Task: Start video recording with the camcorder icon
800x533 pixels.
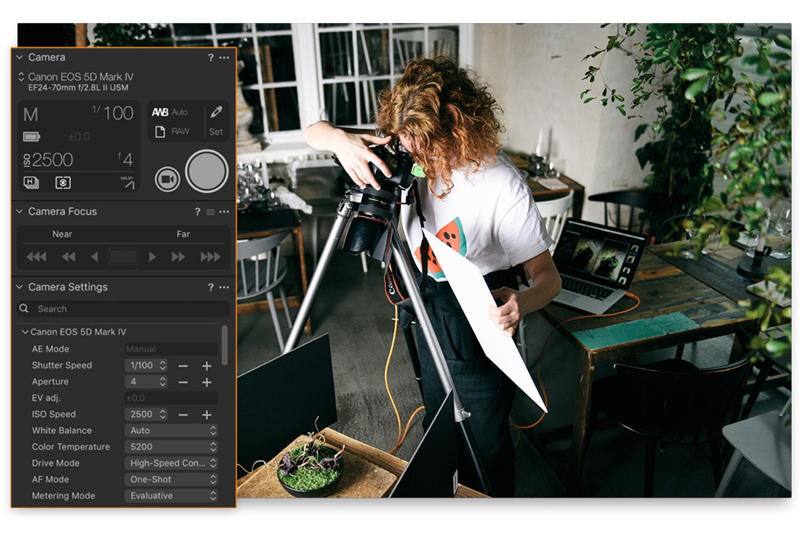Action: pyautogui.click(x=167, y=178)
